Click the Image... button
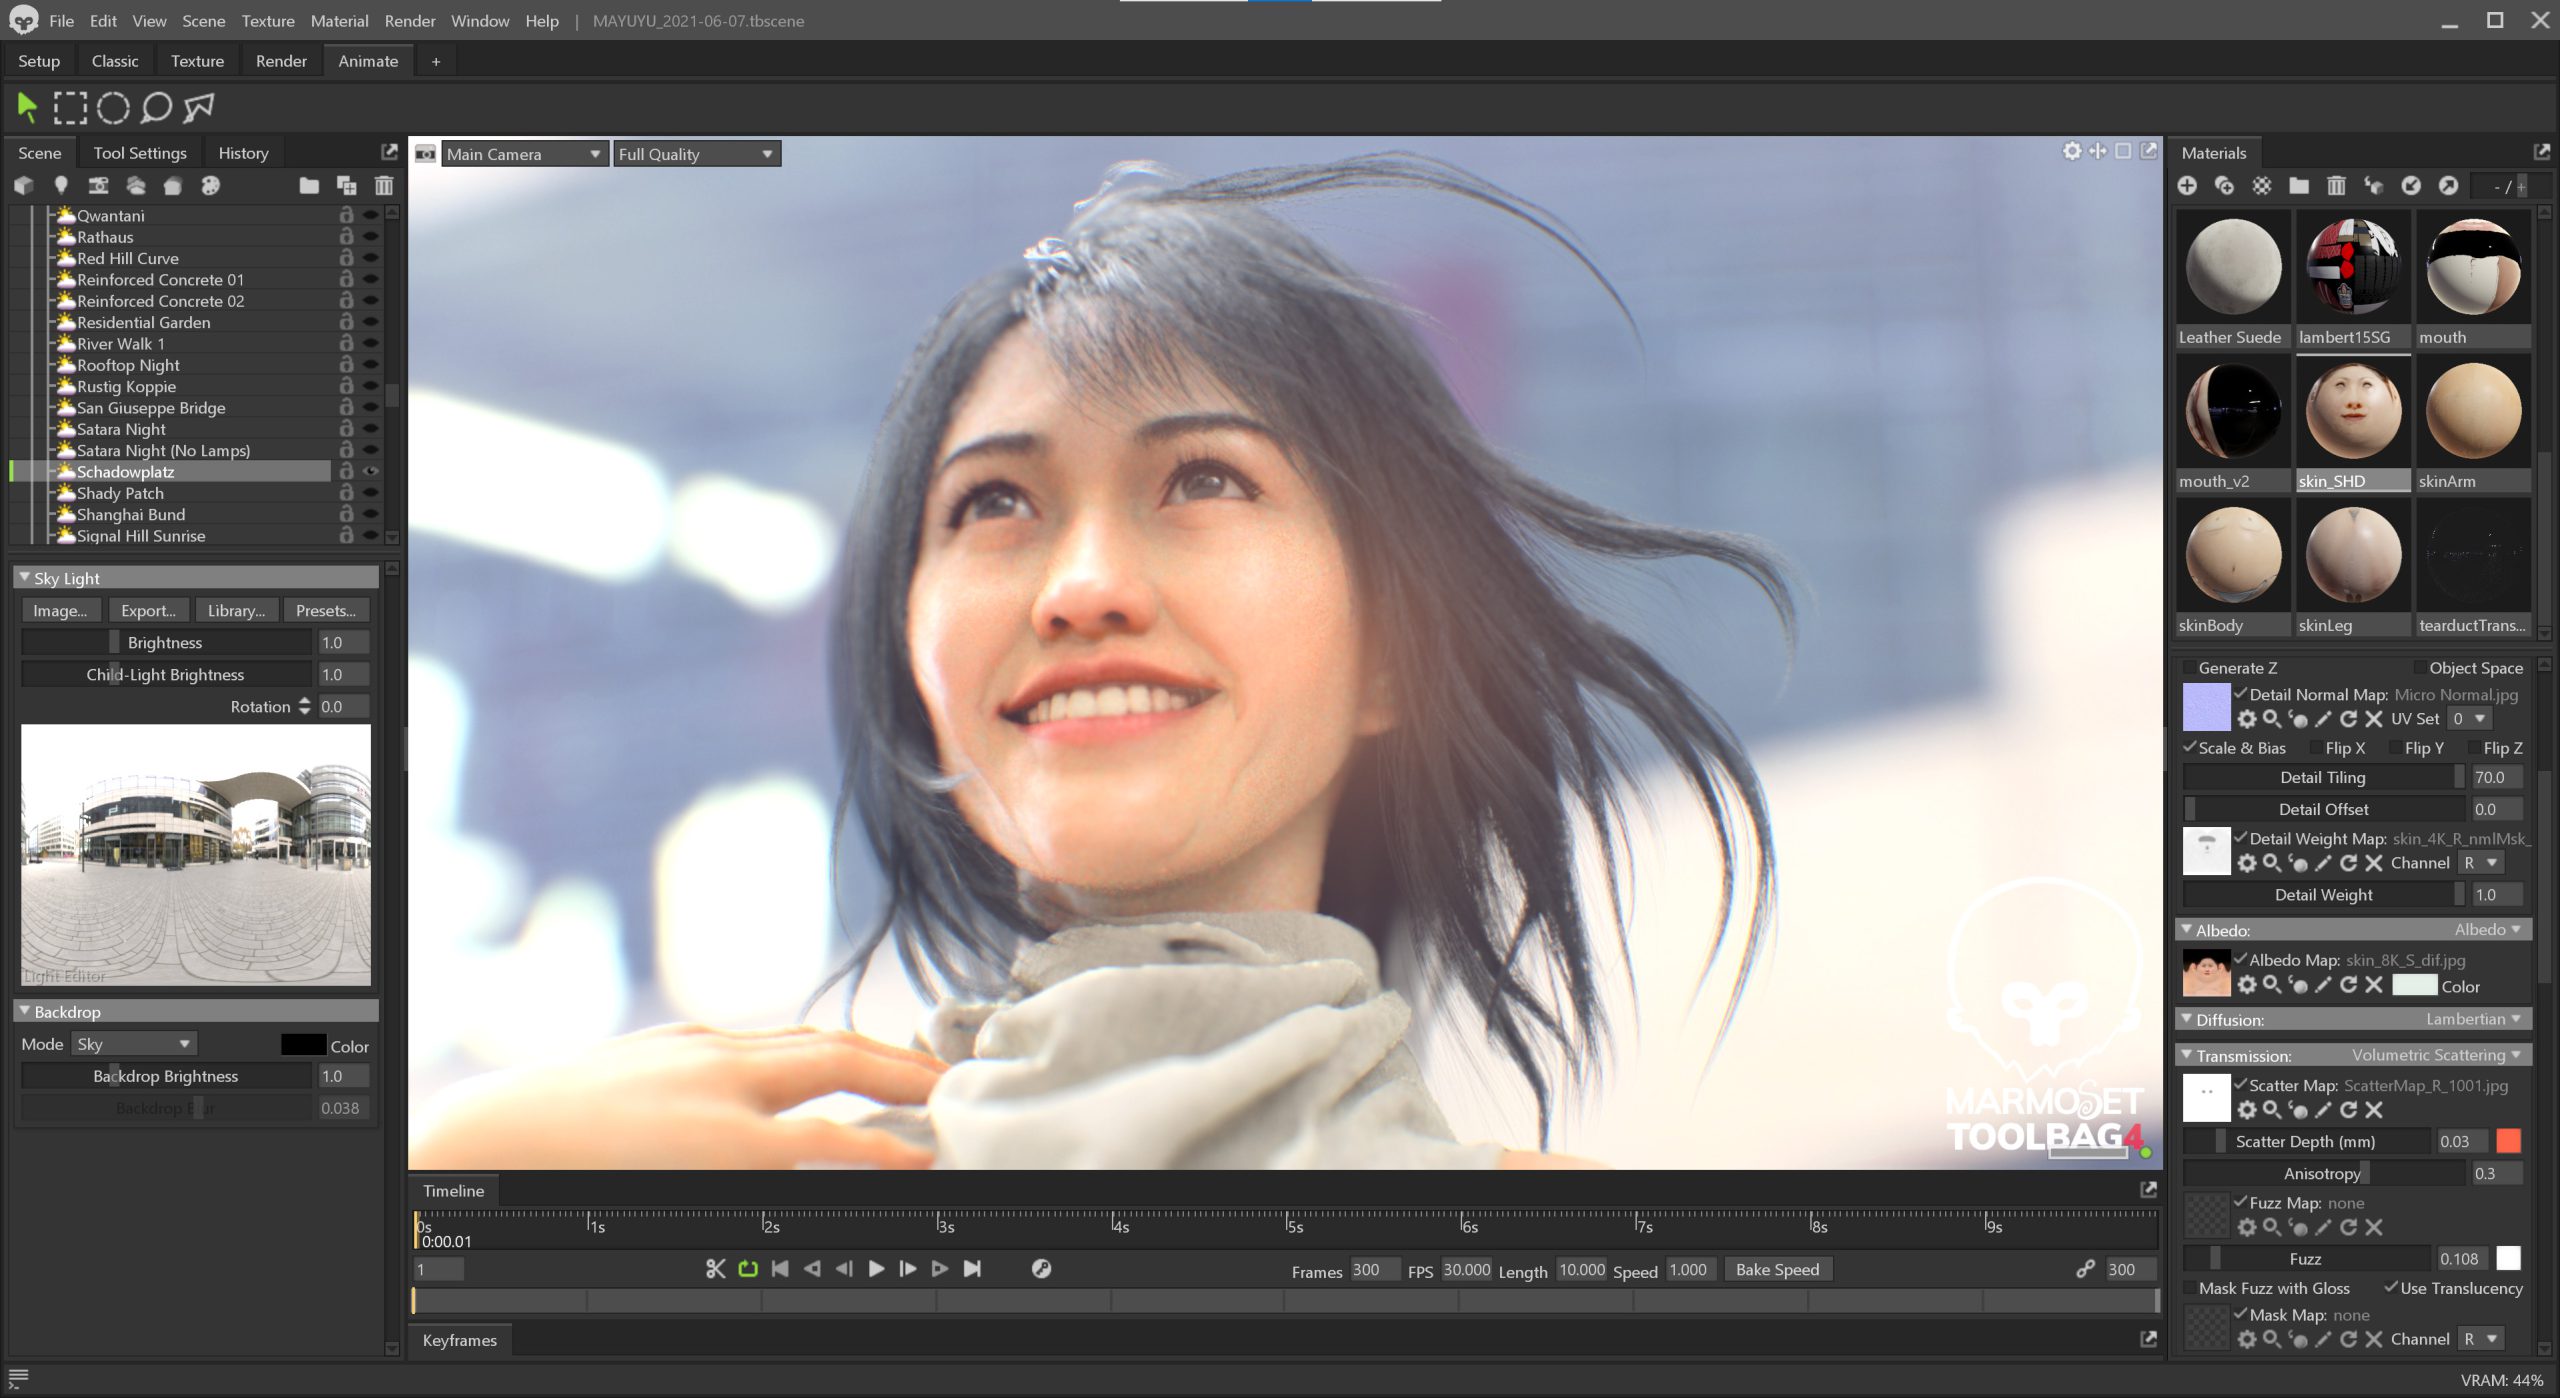Image resolution: width=2560 pixels, height=1398 pixels. [x=60, y=611]
